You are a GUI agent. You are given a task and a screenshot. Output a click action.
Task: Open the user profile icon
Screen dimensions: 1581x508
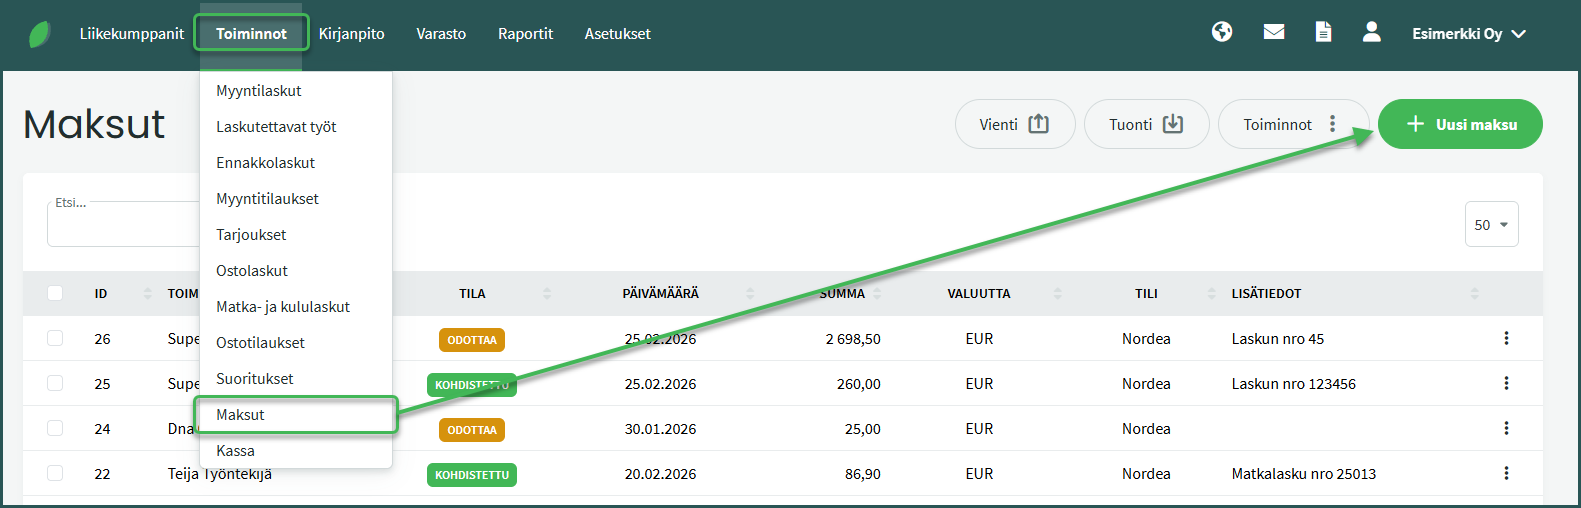(x=1372, y=32)
